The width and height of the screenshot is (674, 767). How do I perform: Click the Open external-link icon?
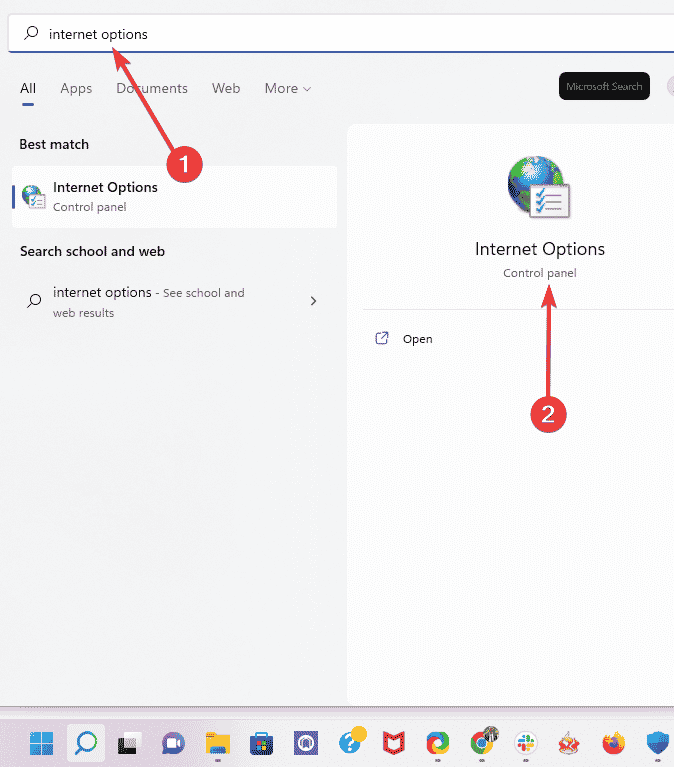(382, 338)
